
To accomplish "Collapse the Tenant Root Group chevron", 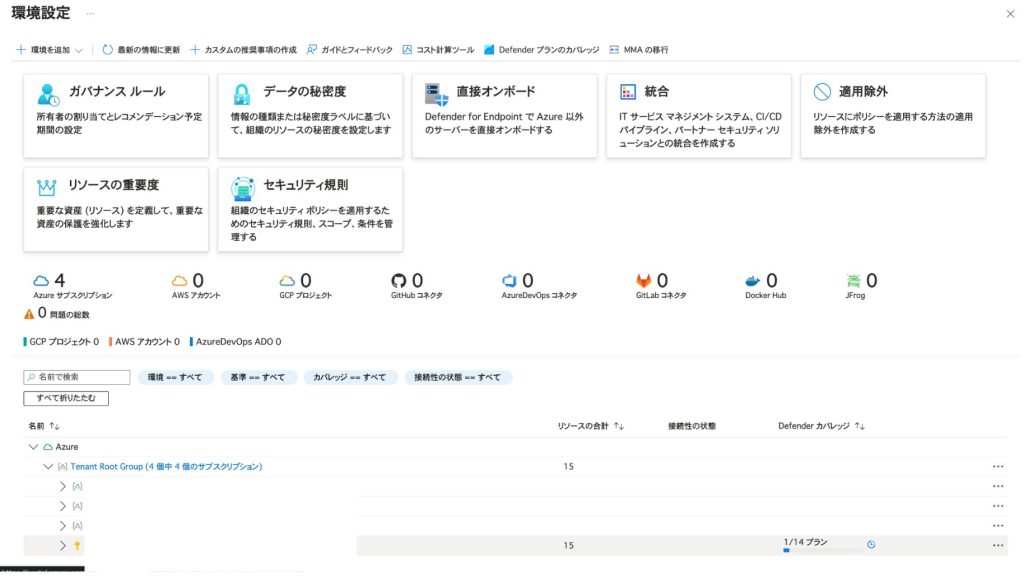I will pyautogui.click(x=48, y=467).
